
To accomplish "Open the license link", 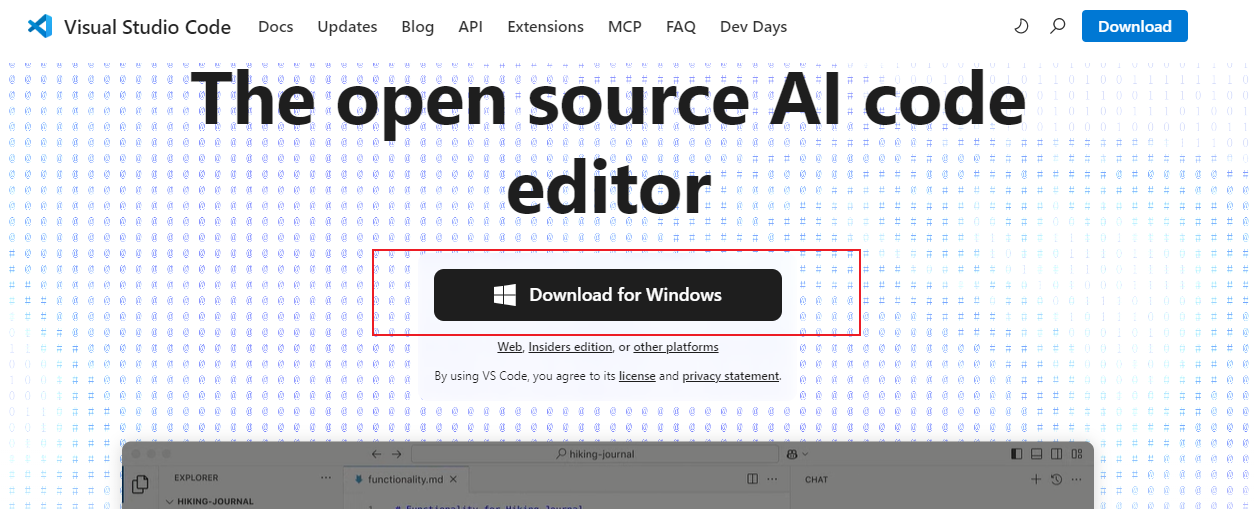I will (x=637, y=376).
